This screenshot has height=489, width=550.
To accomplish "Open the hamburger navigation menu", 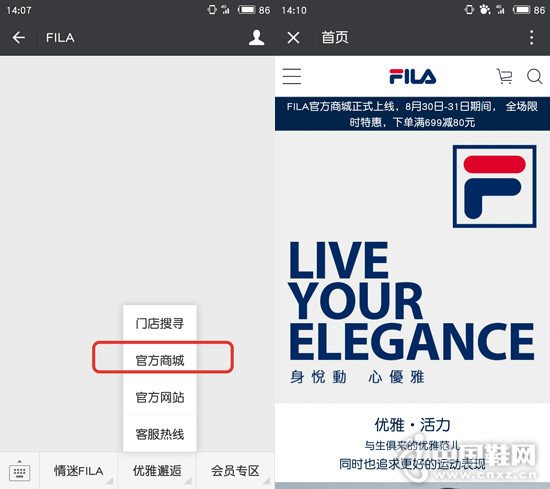I will [x=292, y=76].
